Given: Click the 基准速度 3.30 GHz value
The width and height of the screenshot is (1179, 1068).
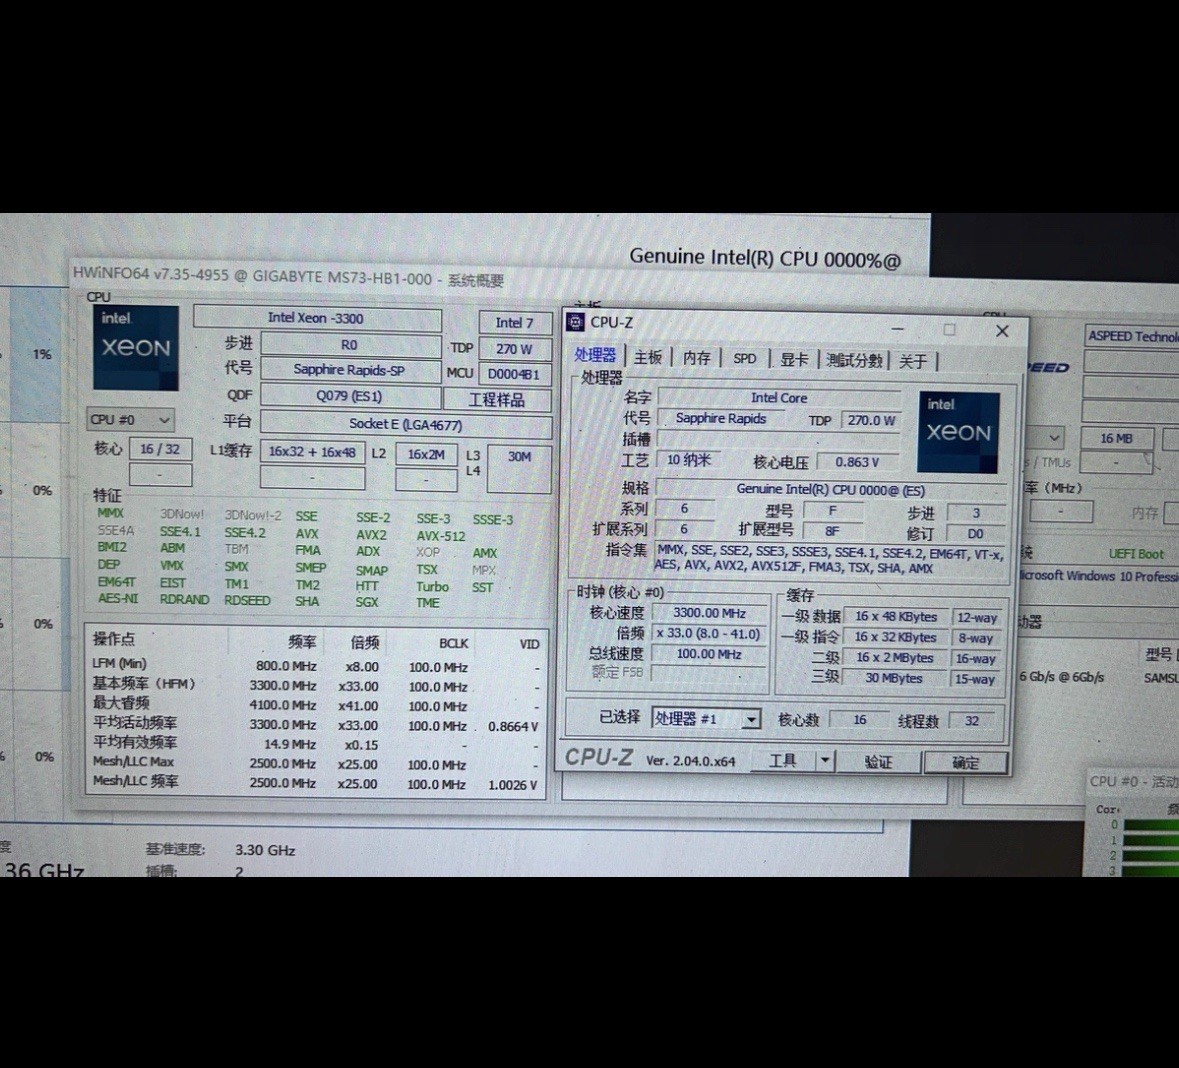Looking at the screenshot, I should (265, 850).
